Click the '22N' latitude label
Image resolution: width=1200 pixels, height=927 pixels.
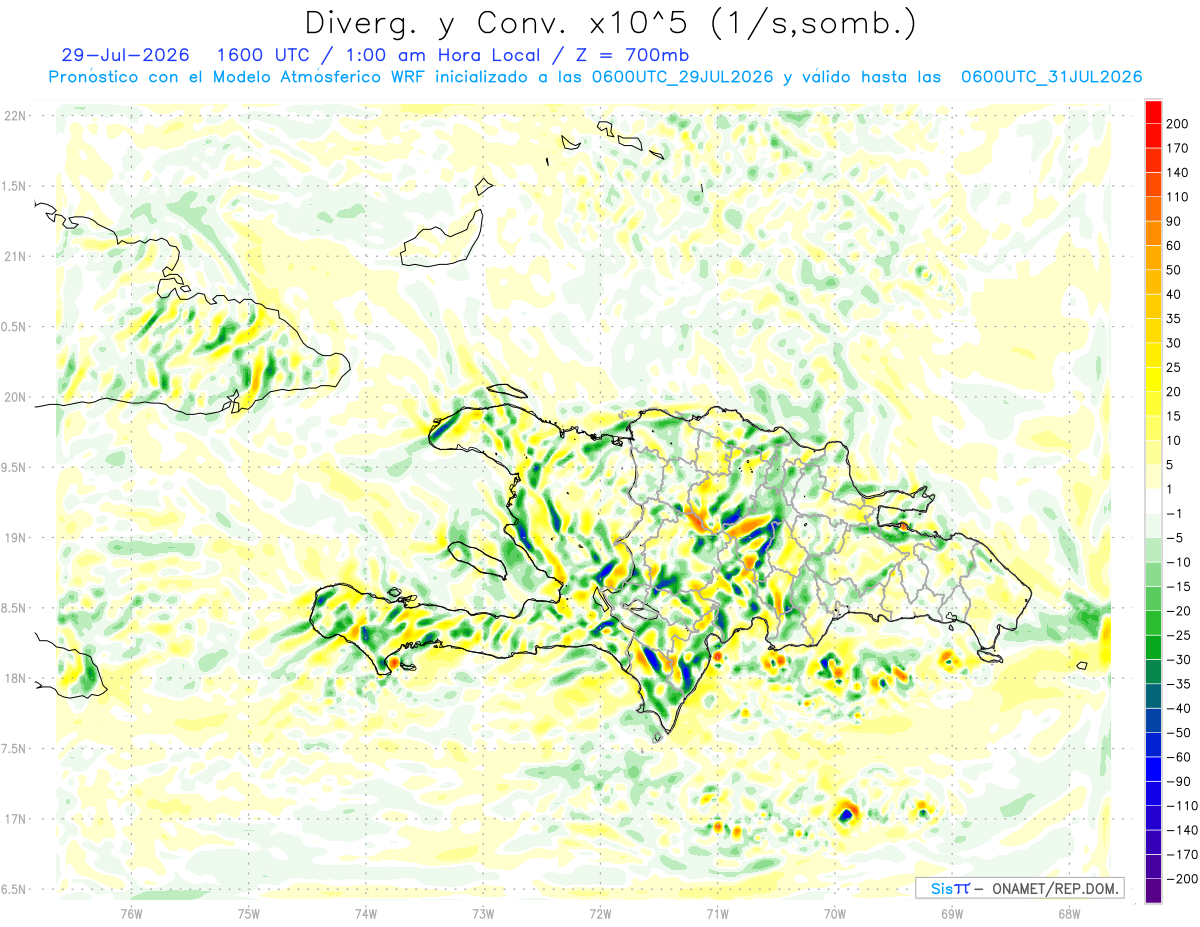coord(14,116)
